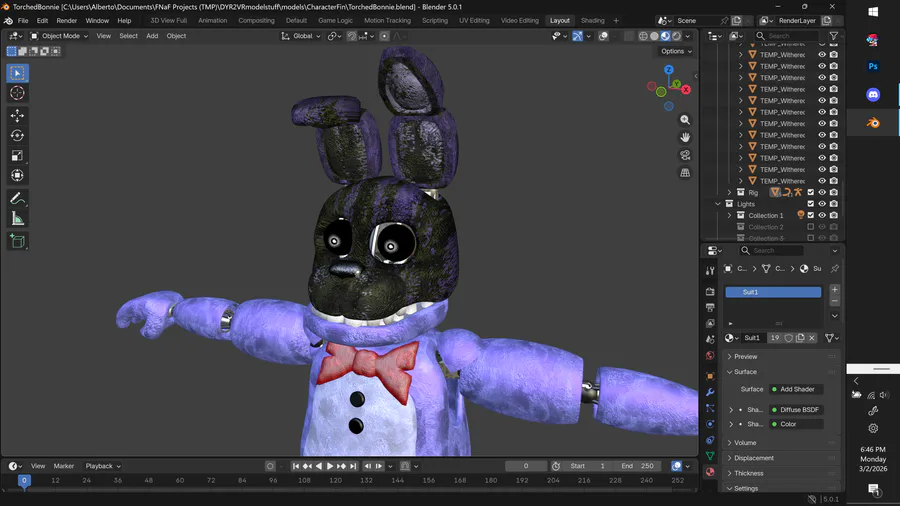The height and width of the screenshot is (506, 900).
Task: Collapse the Lights collection
Action: coord(718,204)
